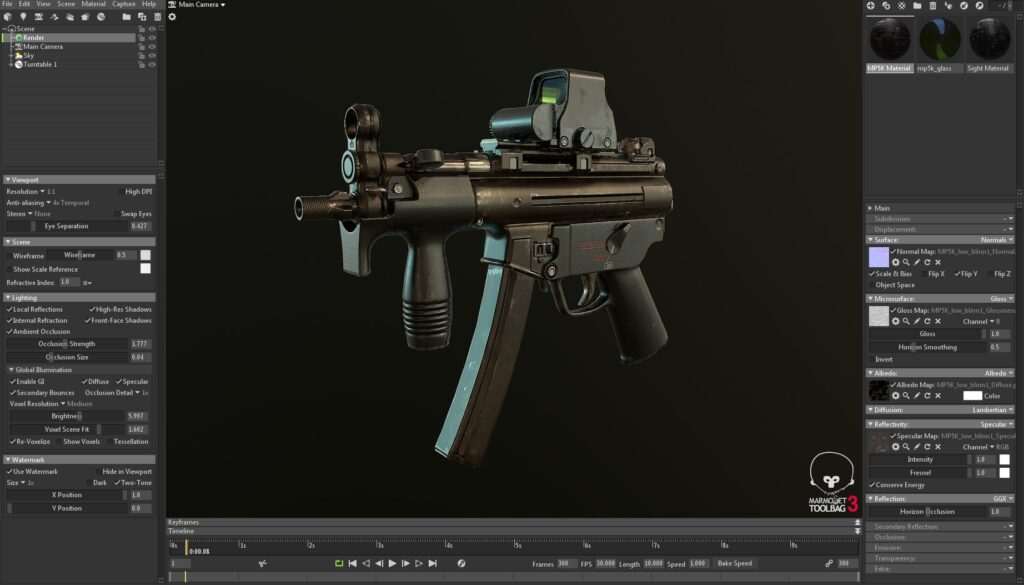Click the Keyframes panel header
The width and height of the screenshot is (1024, 585).
[x=513, y=522]
